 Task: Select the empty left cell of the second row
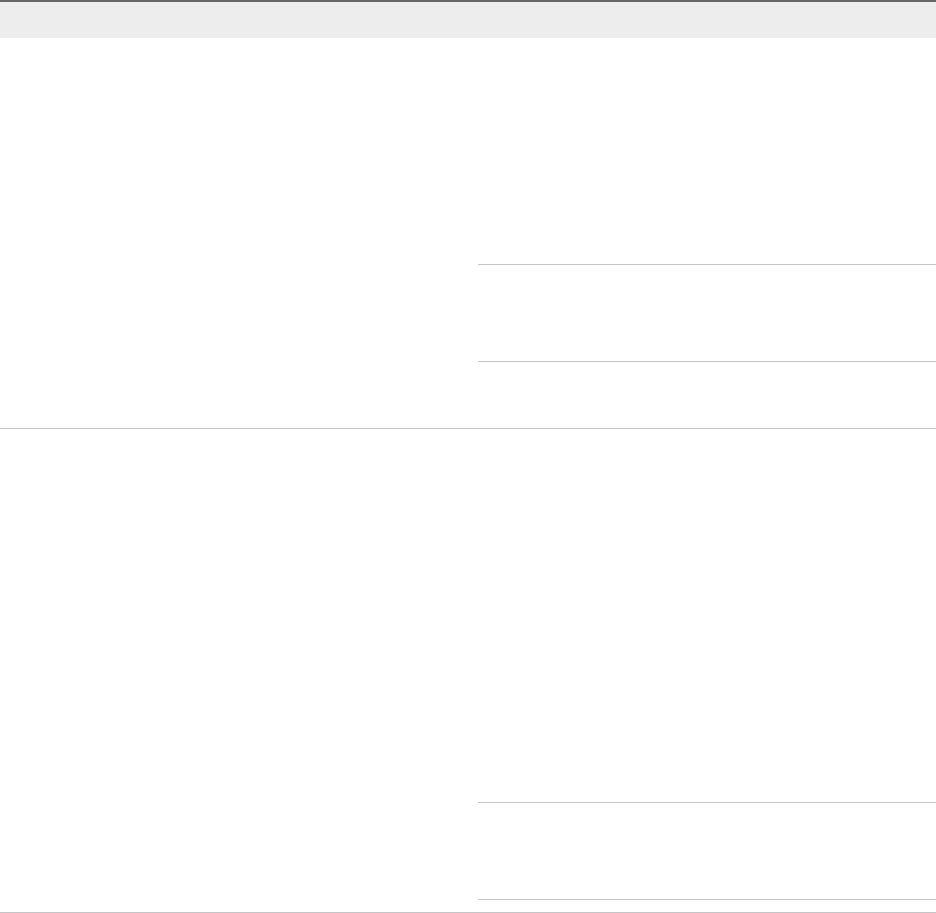click(x=238, y=670)
